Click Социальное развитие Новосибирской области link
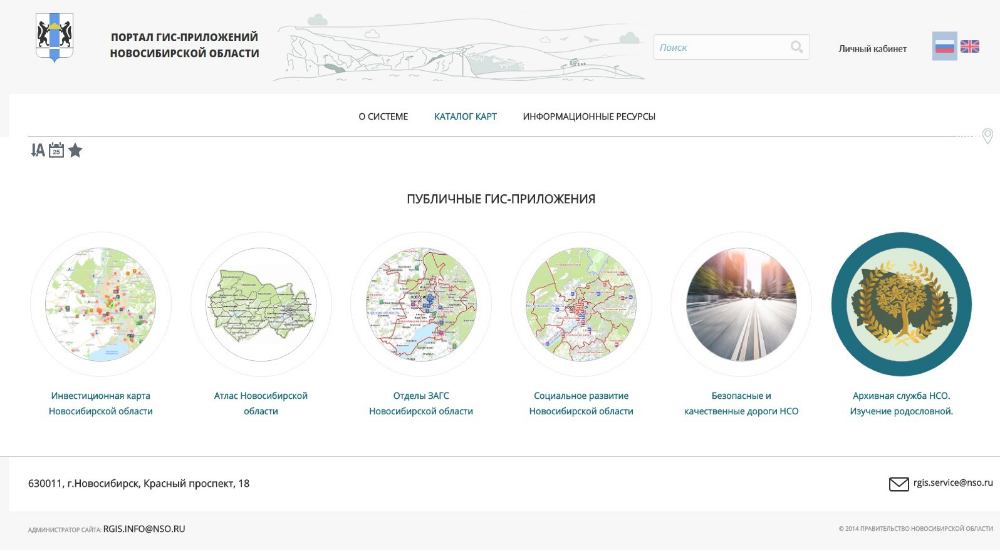 [x=581, y=403]
